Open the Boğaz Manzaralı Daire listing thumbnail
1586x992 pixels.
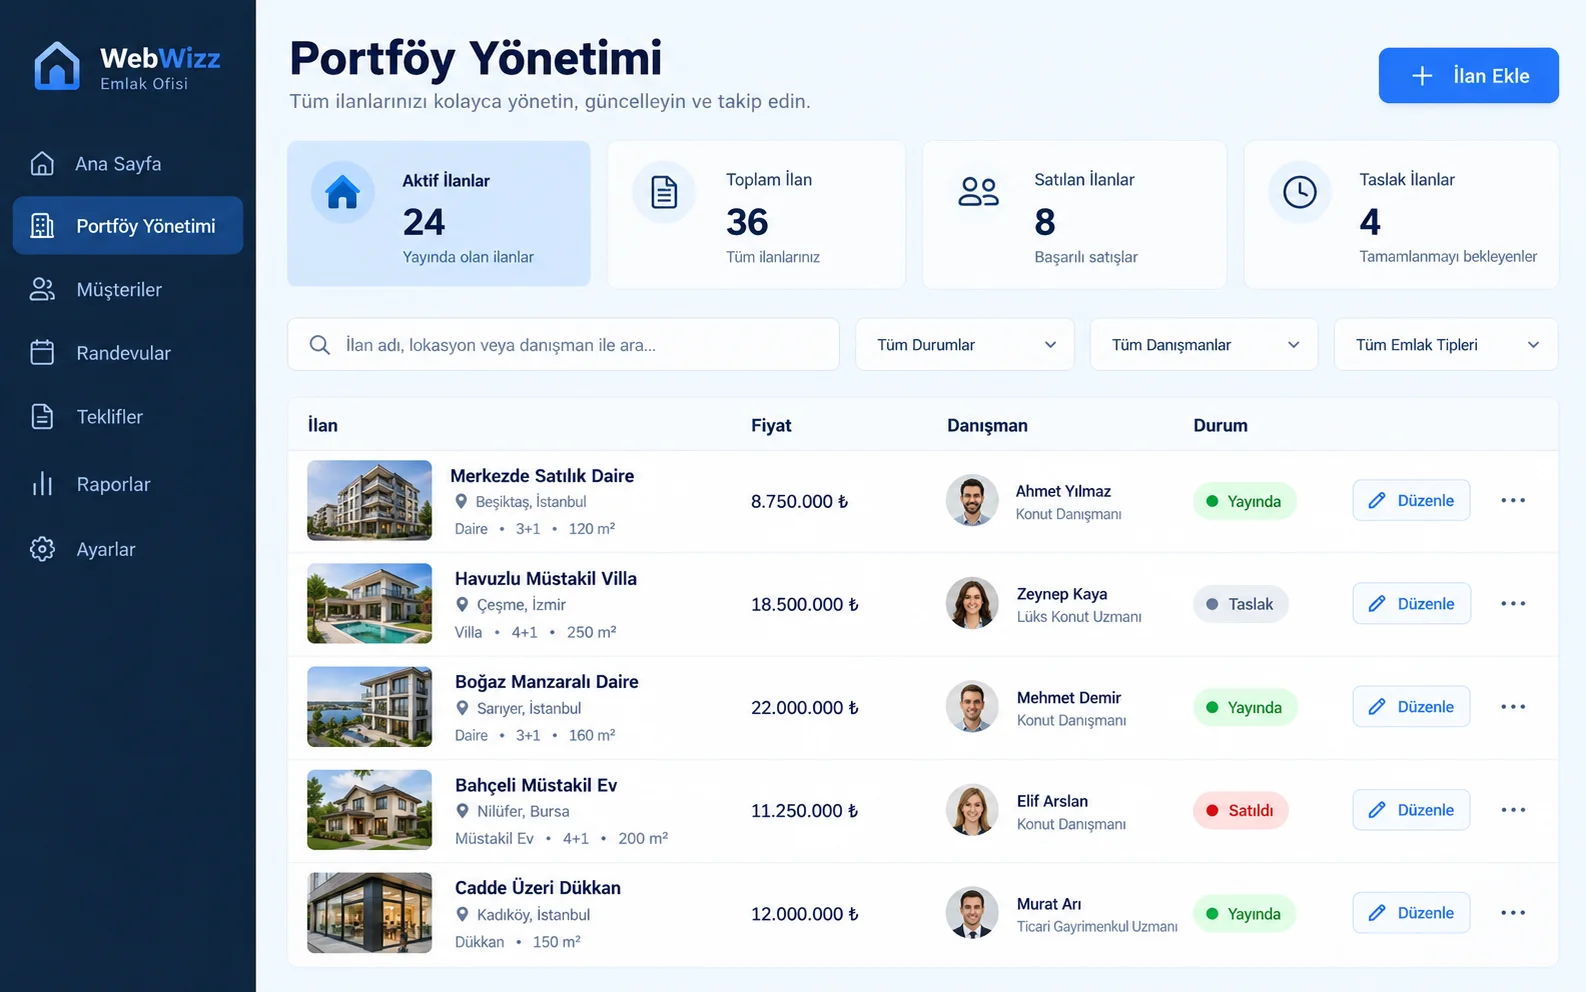pos(369,707)
